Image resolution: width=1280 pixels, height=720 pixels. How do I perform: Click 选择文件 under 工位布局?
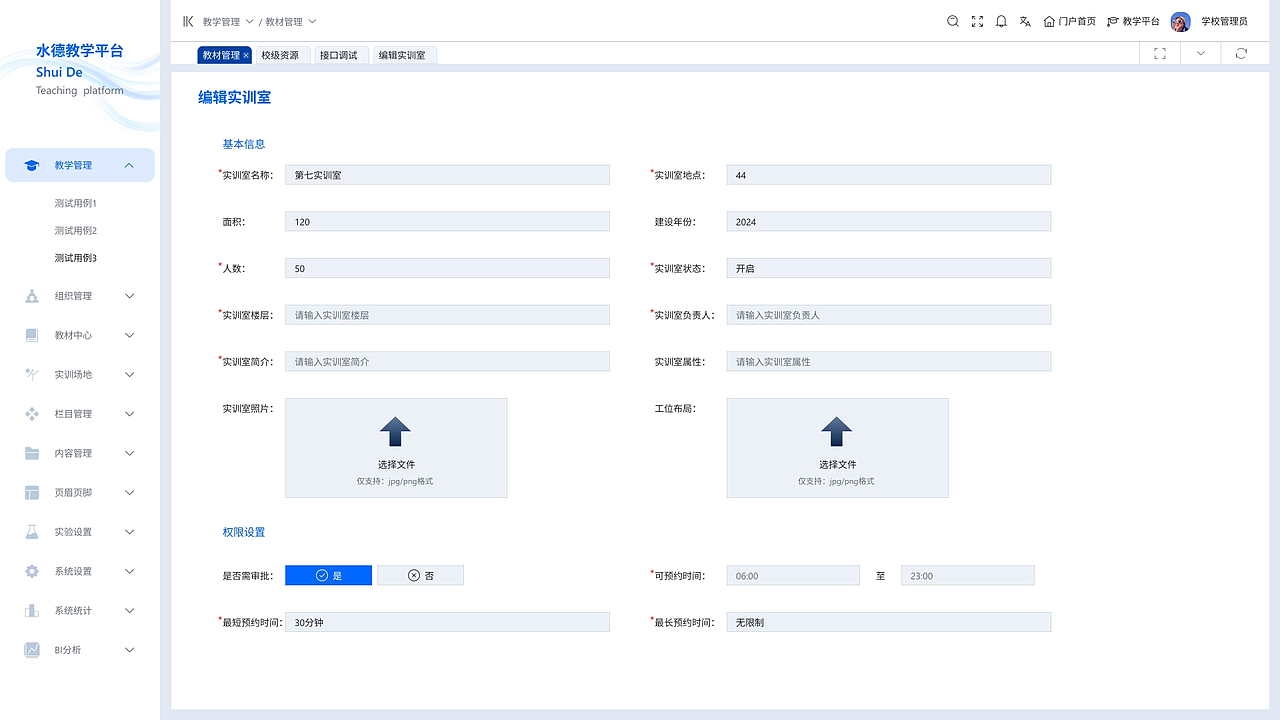837,465
